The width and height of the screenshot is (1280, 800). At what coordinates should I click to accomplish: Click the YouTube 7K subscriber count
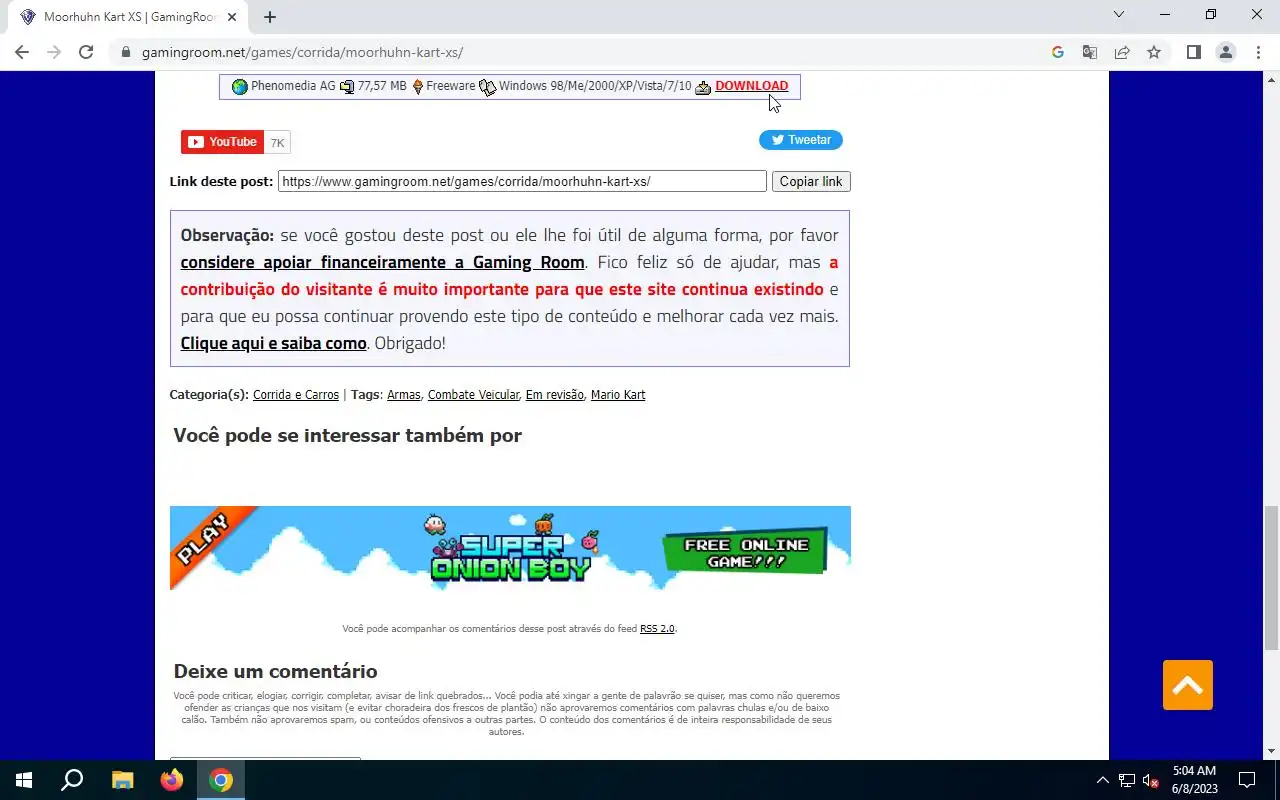(x=278, y=142)
